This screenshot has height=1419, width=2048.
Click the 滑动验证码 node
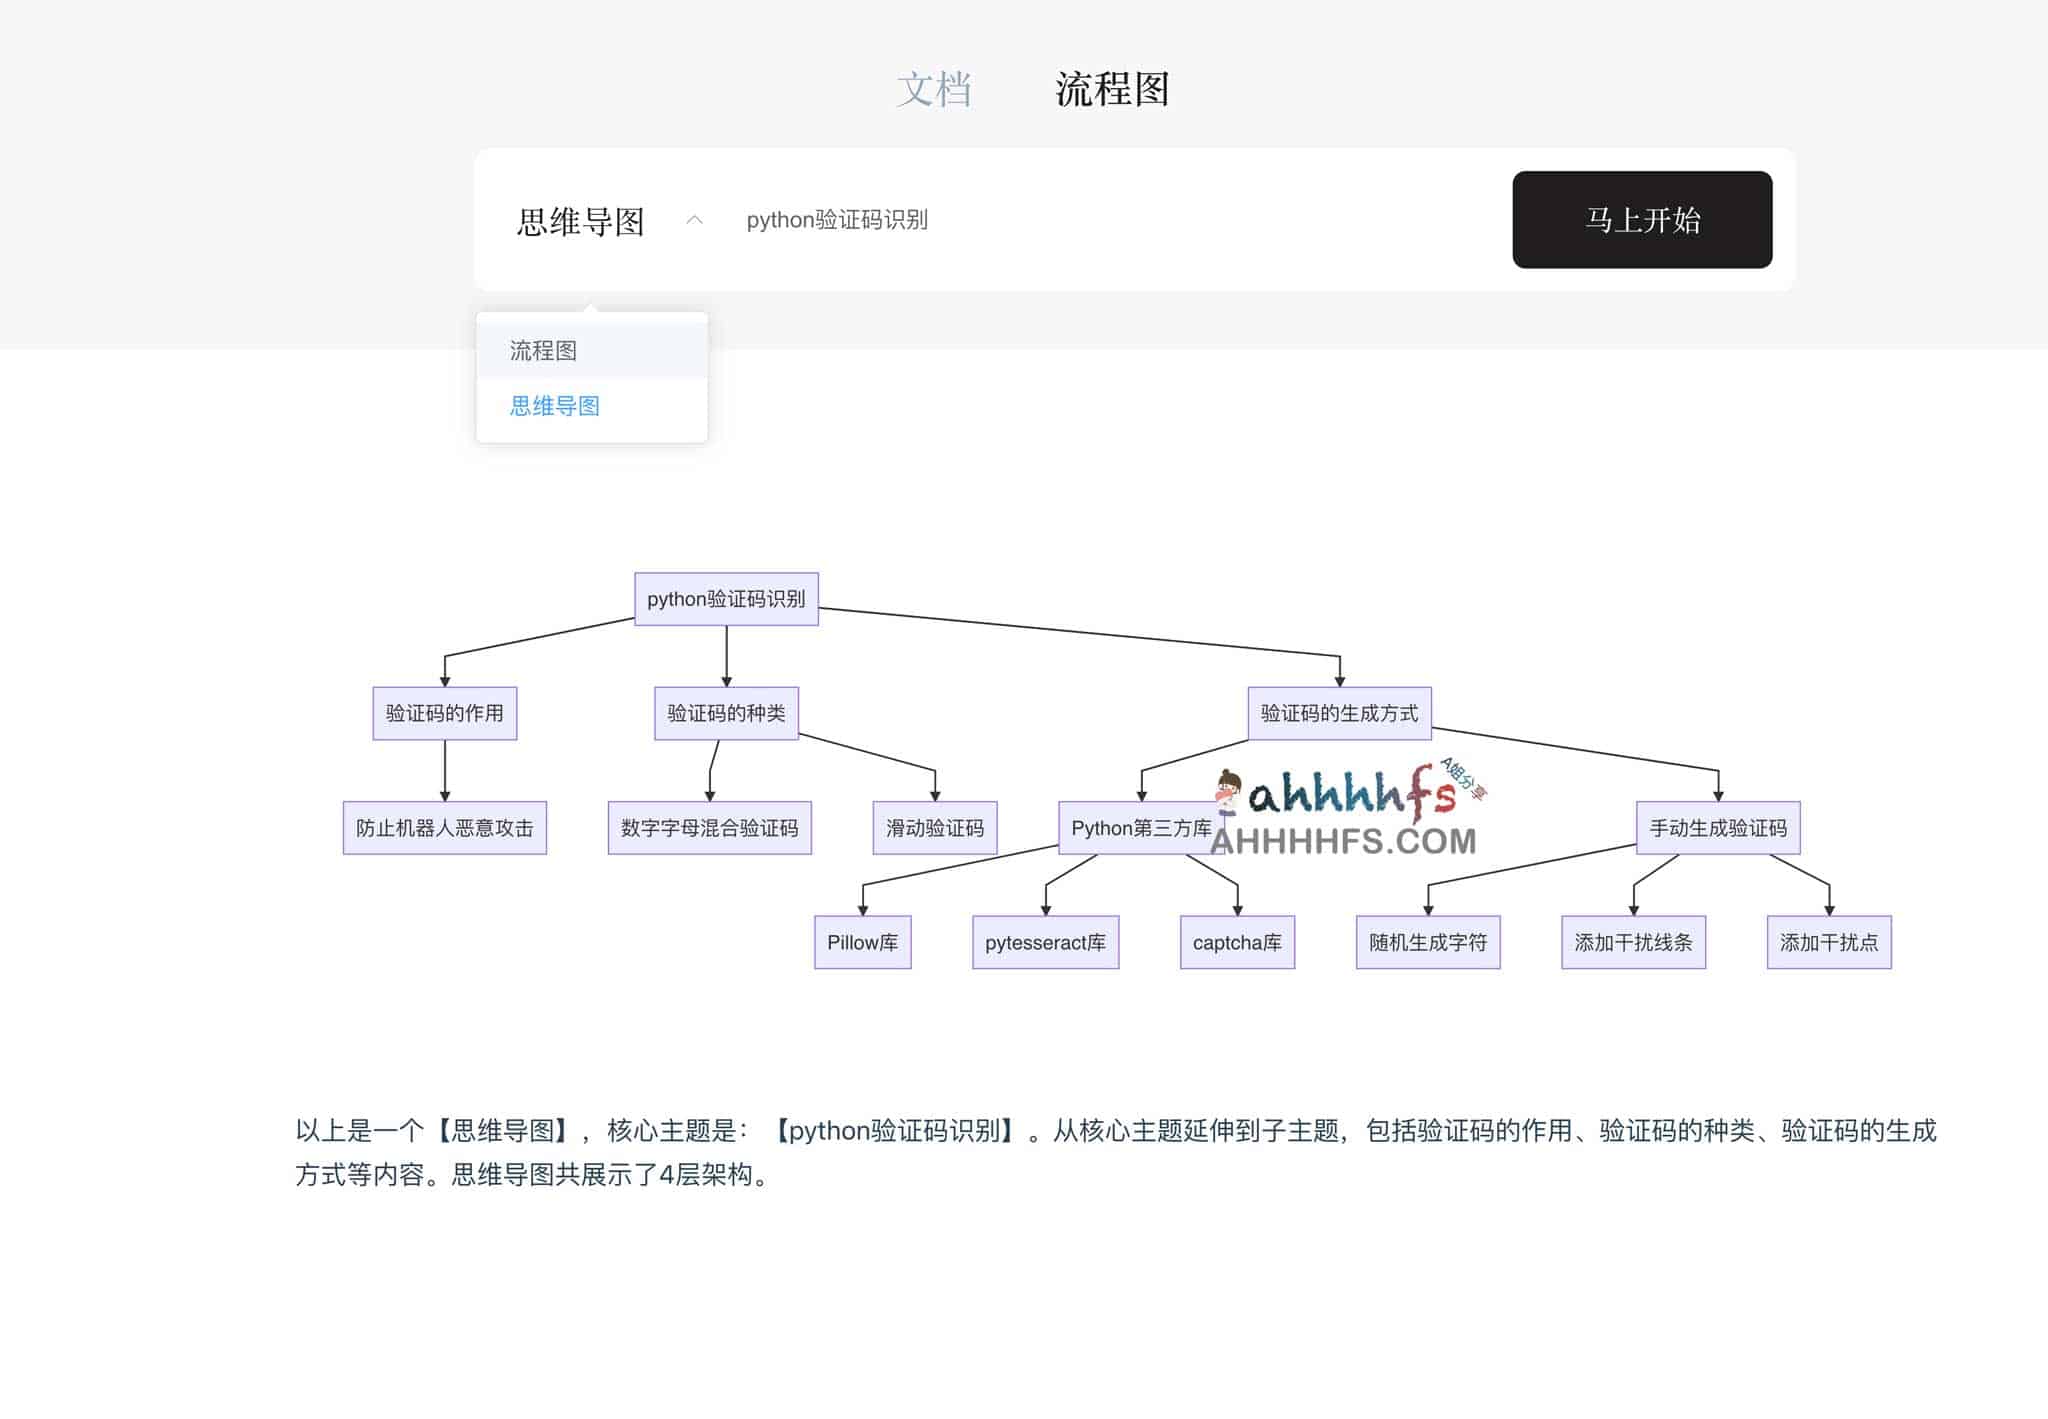[935, 828]
